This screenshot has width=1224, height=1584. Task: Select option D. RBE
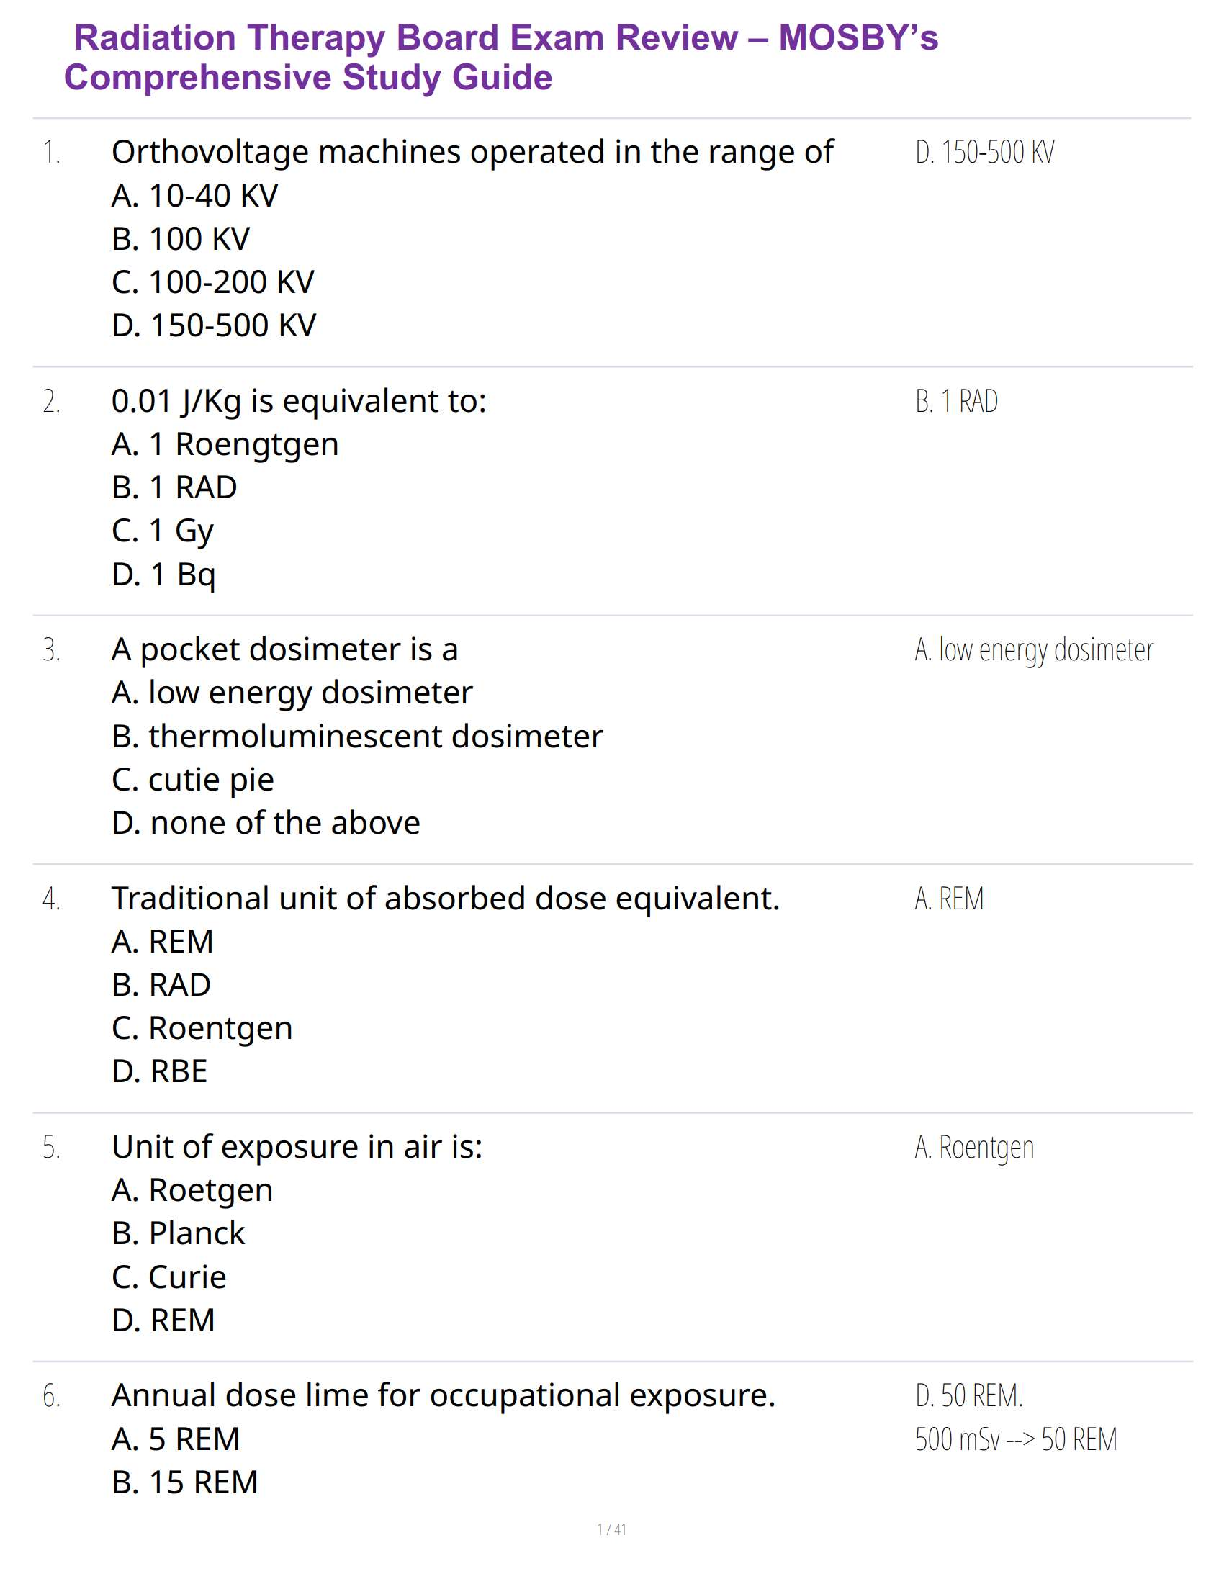pyautogui.click(x=160, y=1071)
